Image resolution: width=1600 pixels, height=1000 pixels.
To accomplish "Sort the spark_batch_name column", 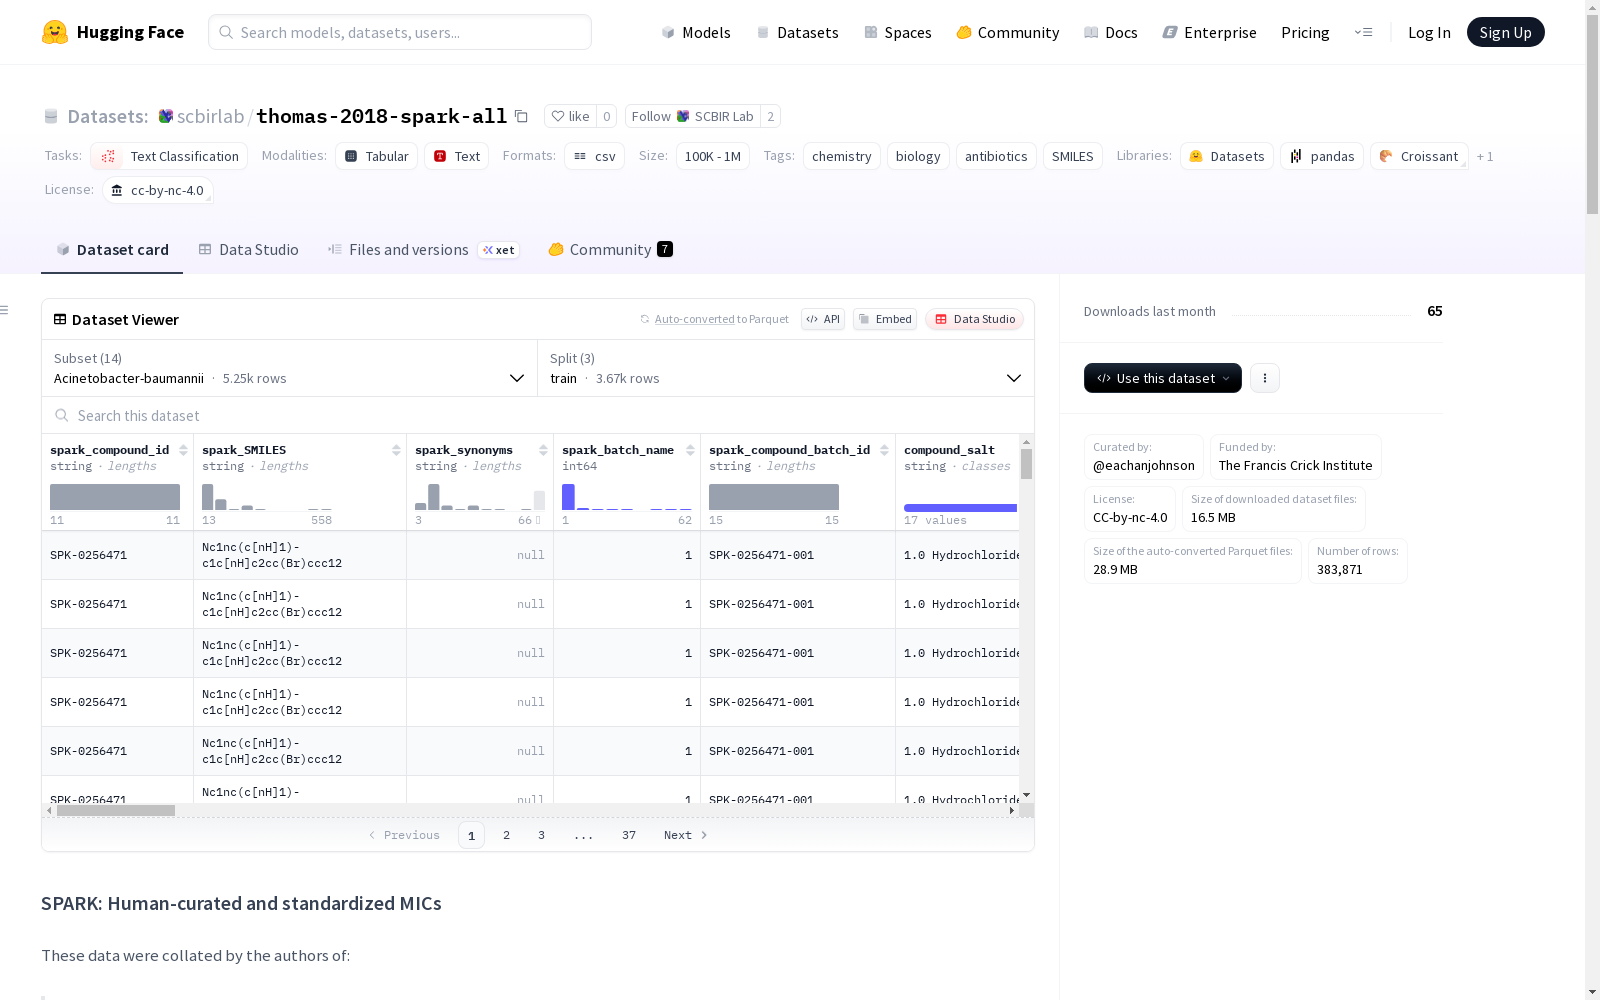I will [690, 450].
